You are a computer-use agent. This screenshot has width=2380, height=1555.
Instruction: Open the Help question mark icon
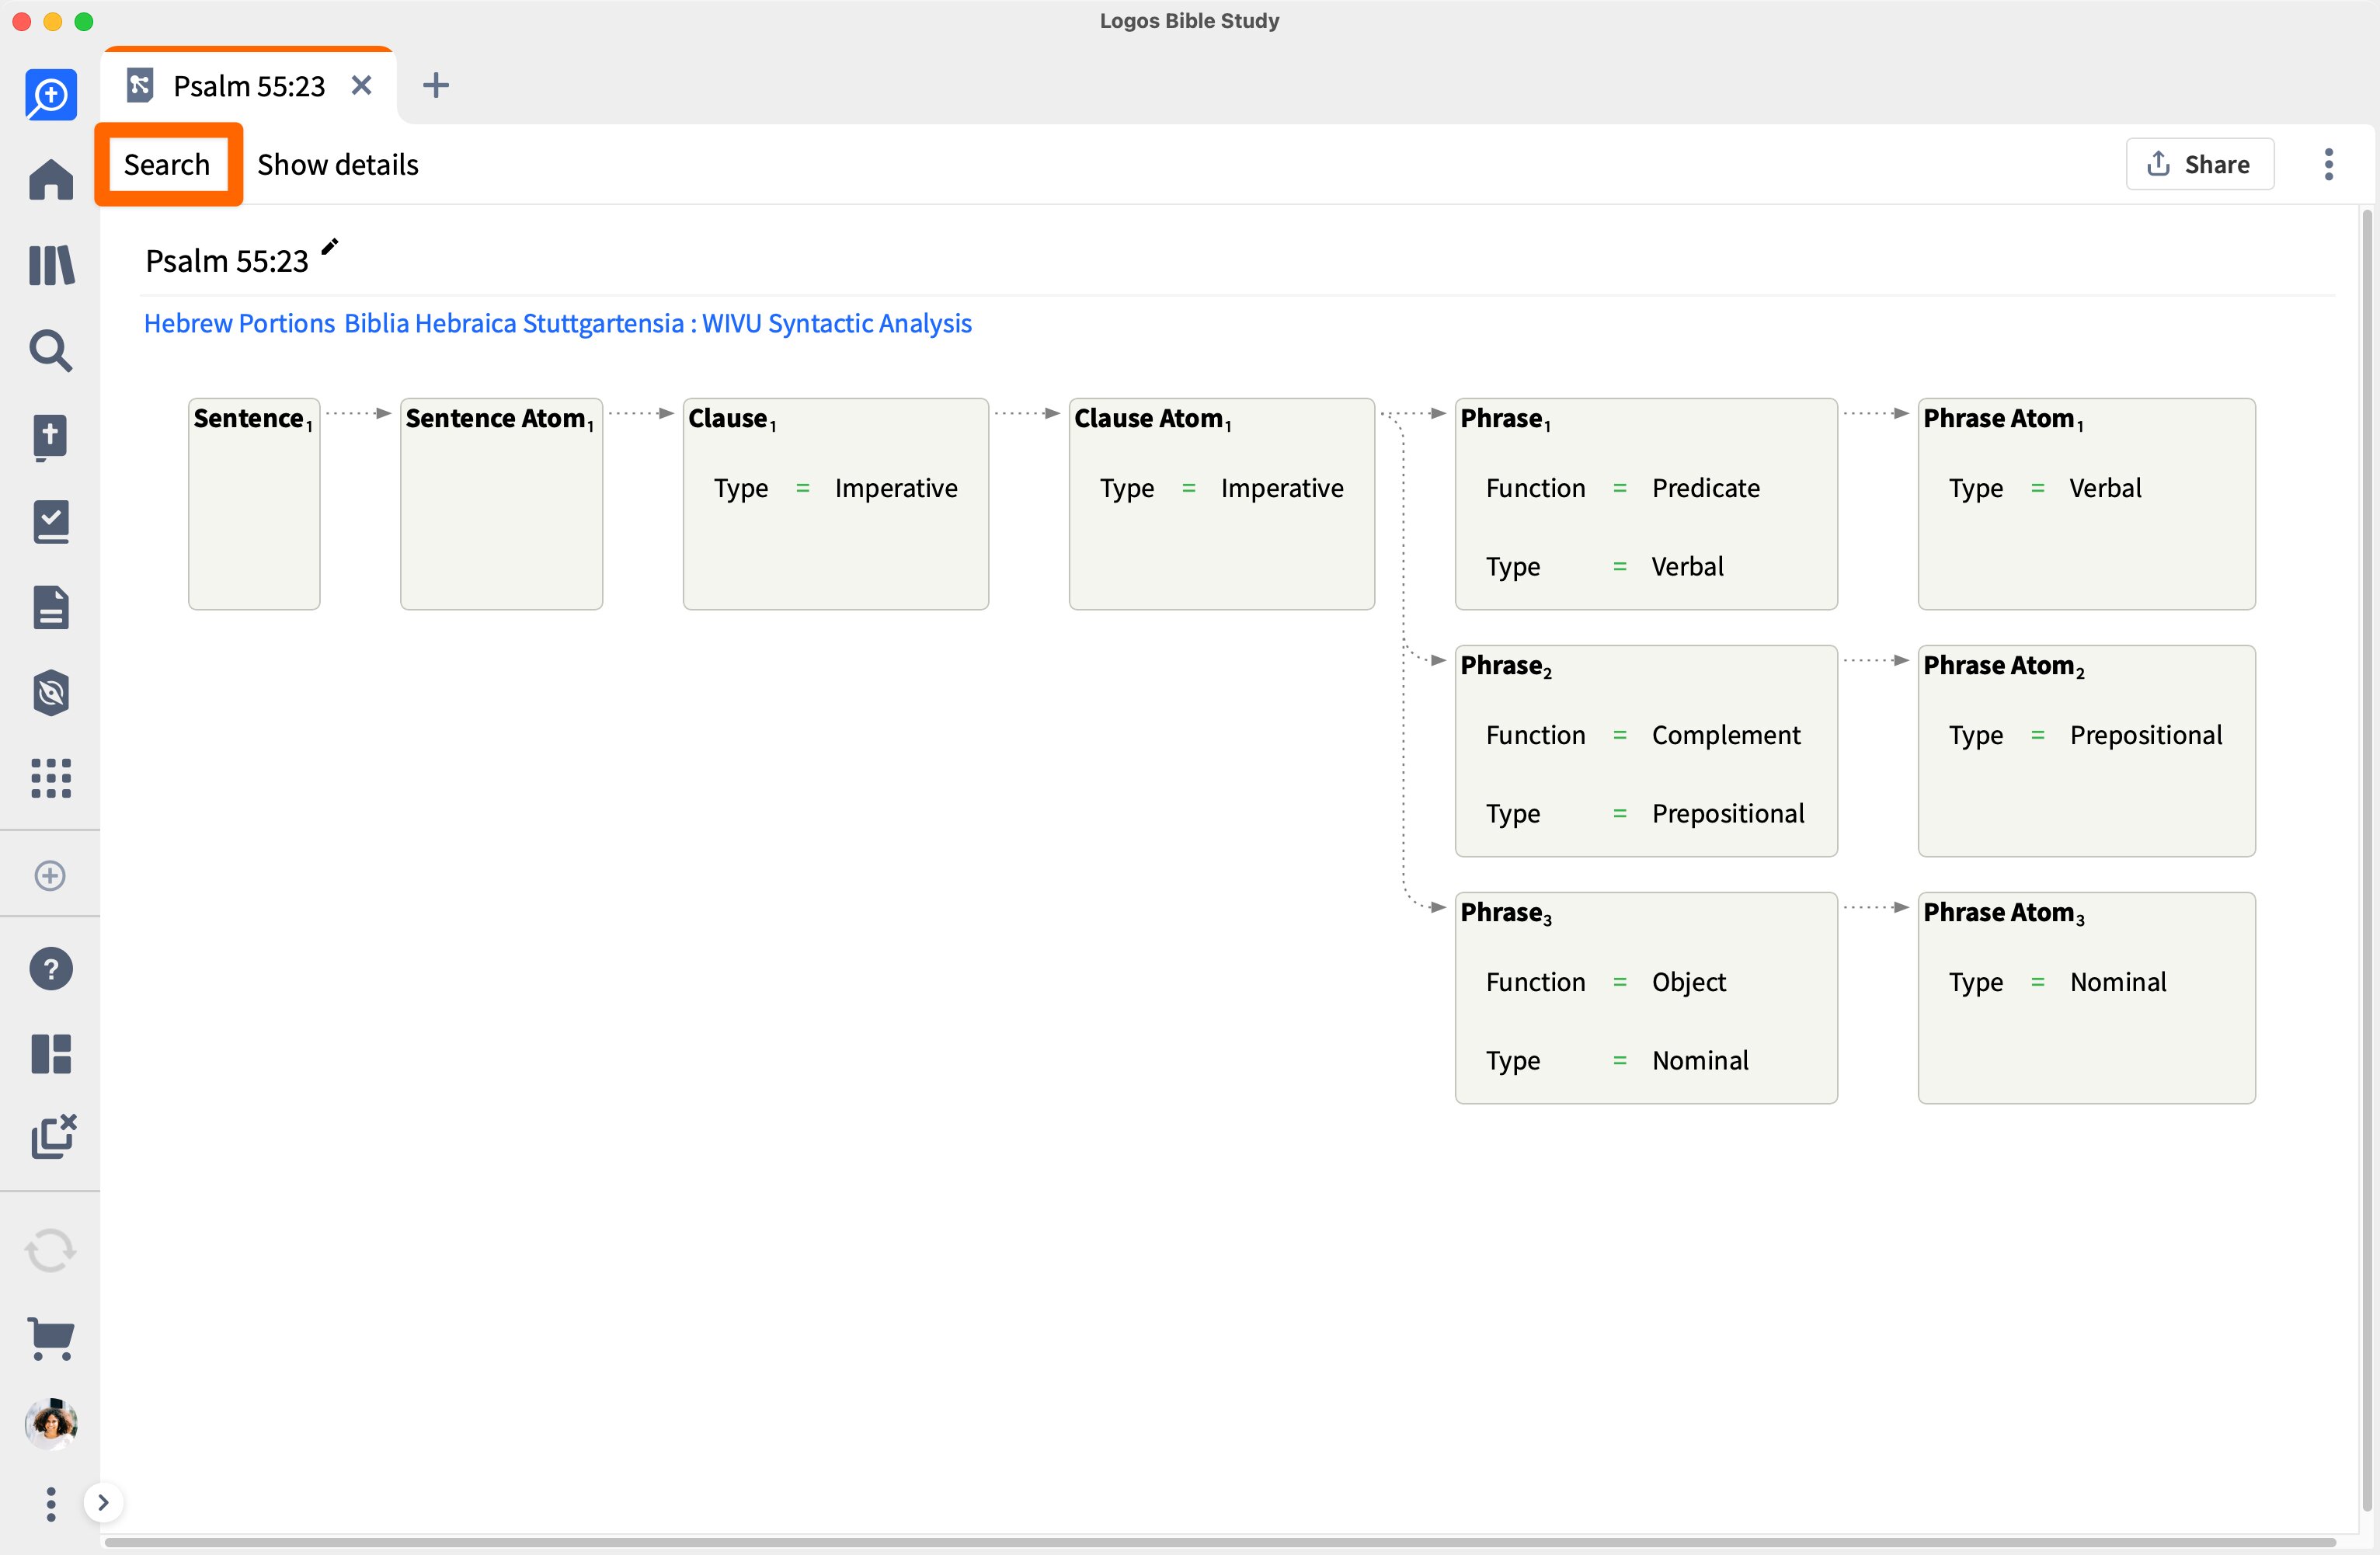tap(51, 969)
